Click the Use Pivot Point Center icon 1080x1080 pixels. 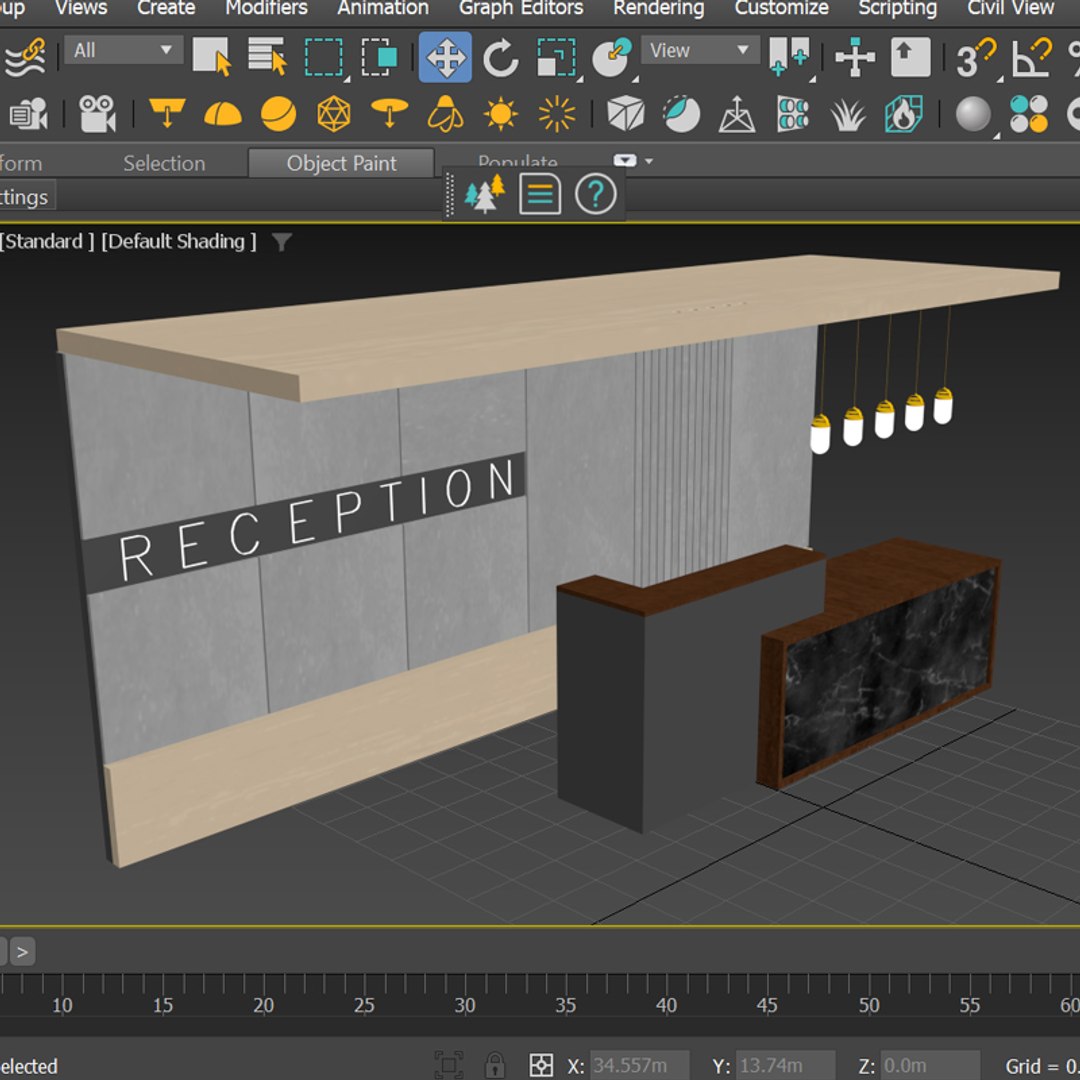coord(789,57)
